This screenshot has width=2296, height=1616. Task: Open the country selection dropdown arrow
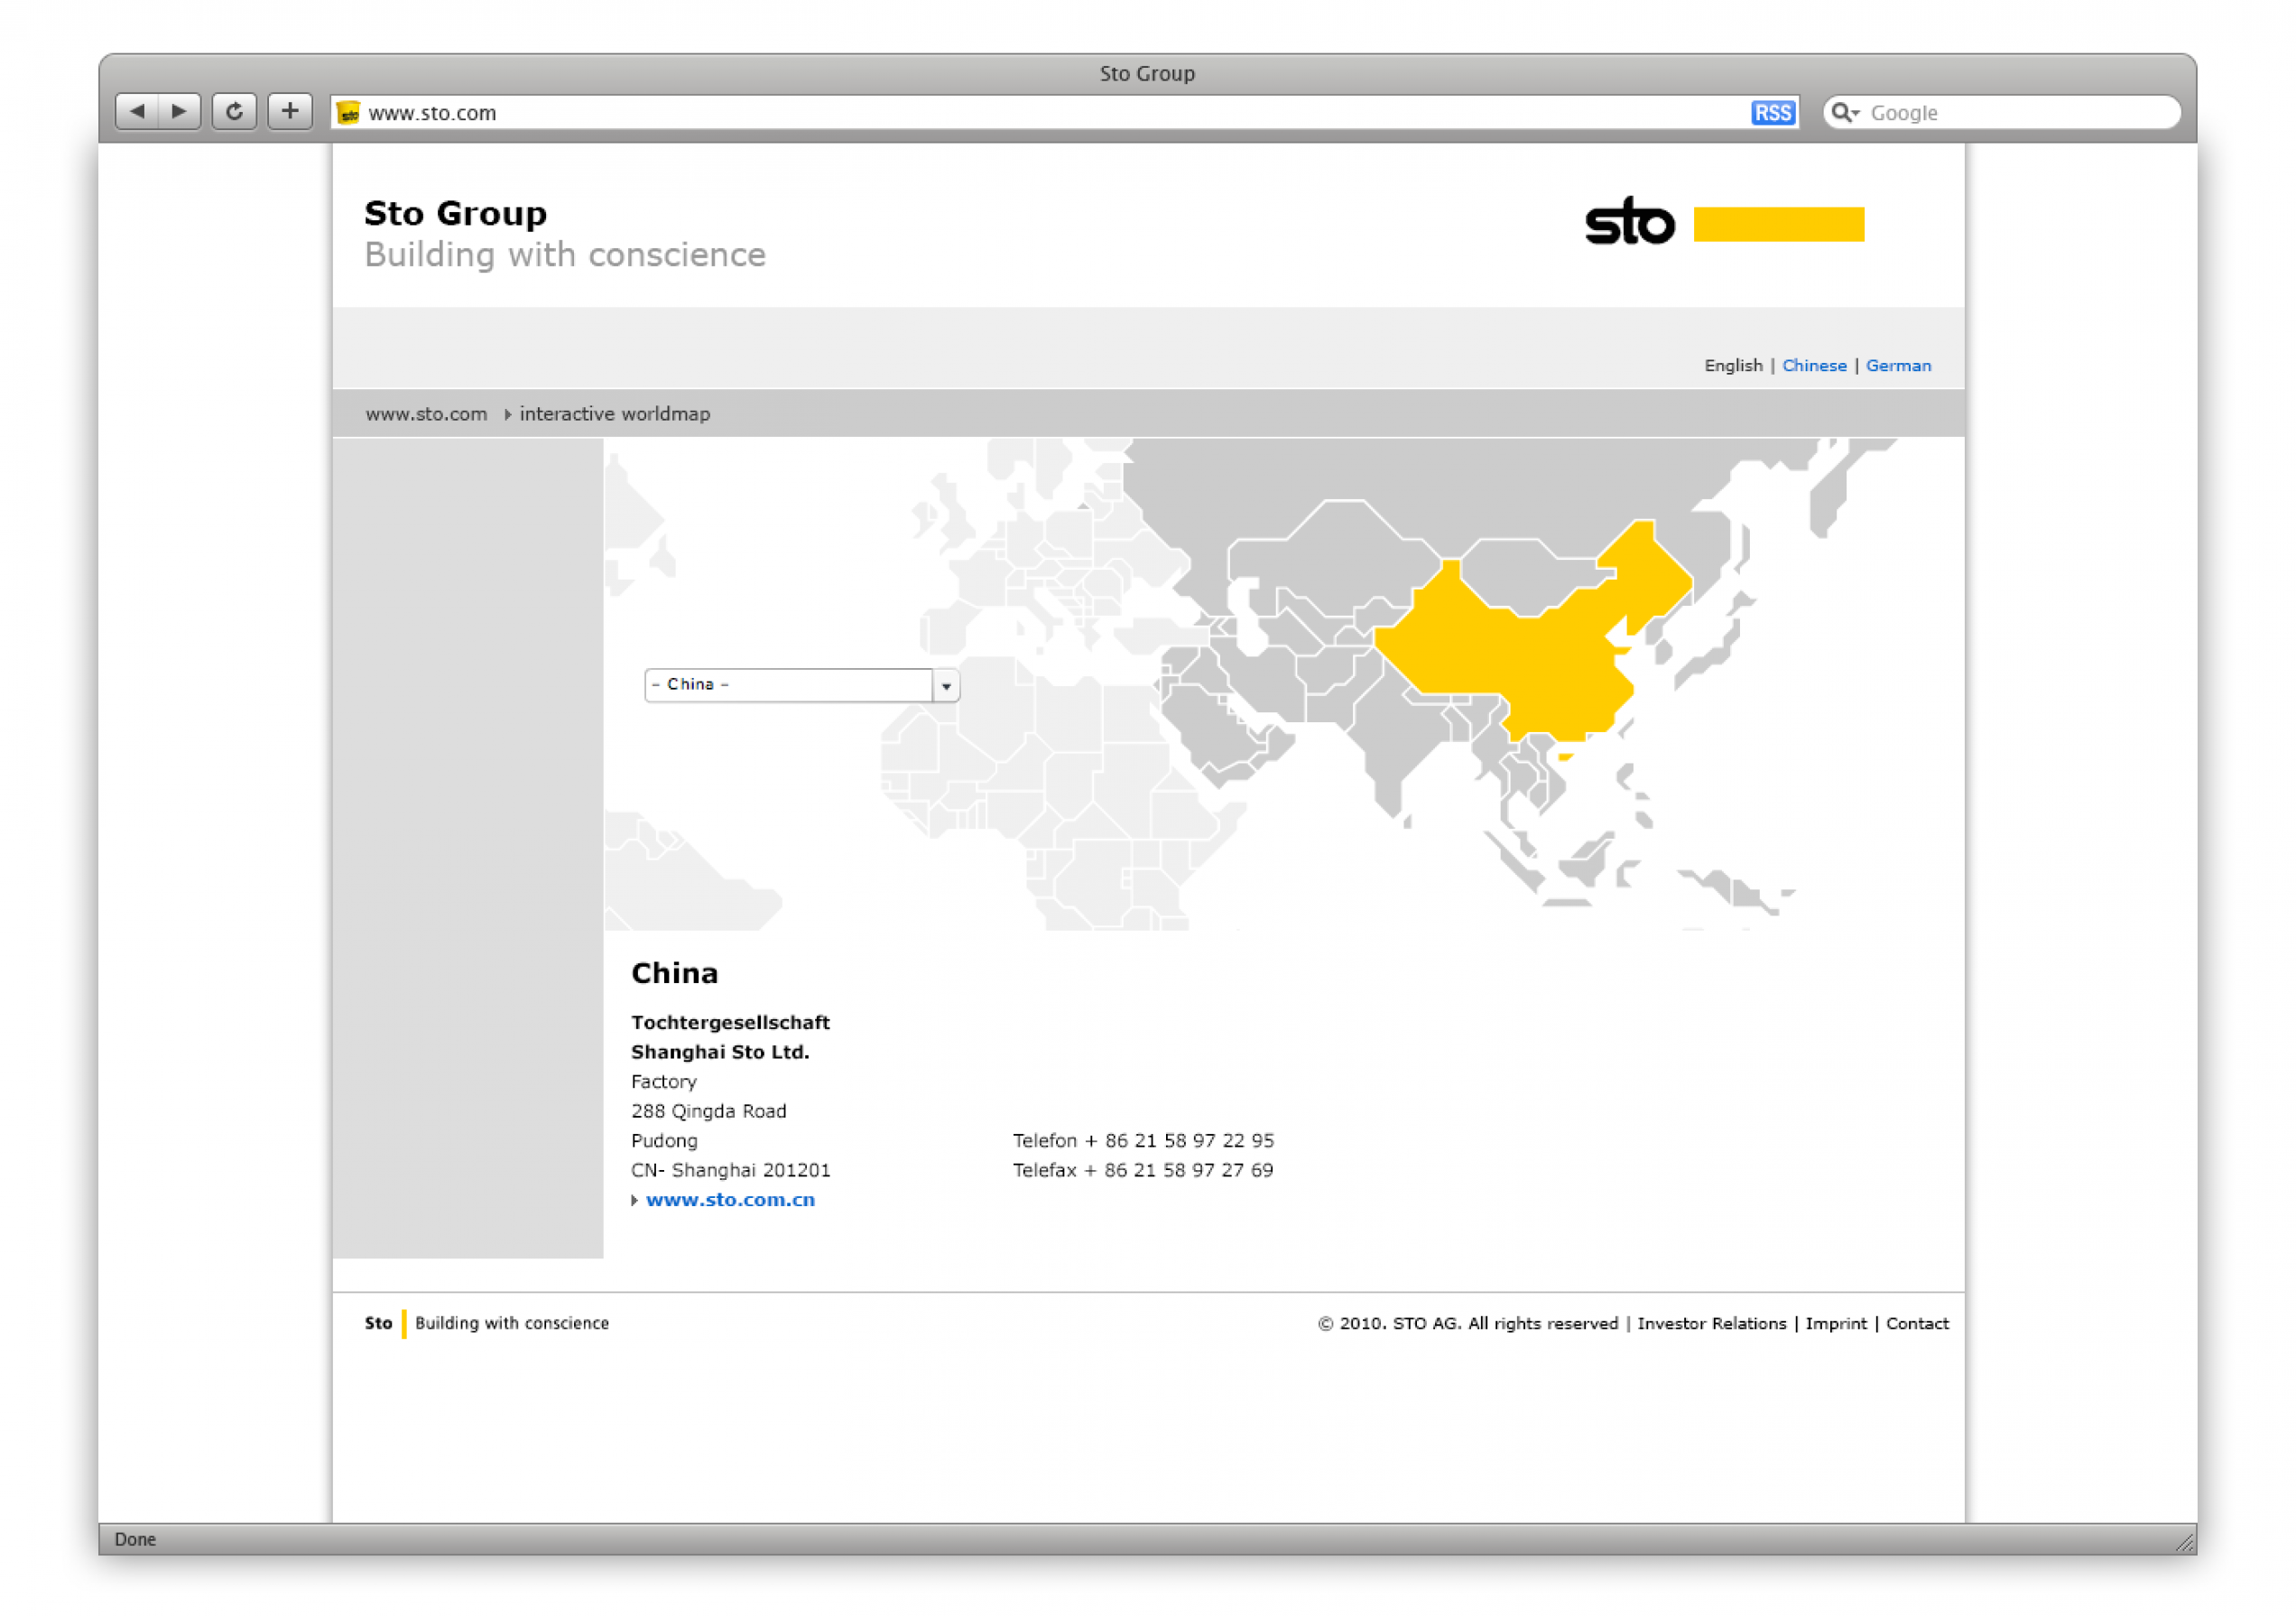tap(947, 685)
